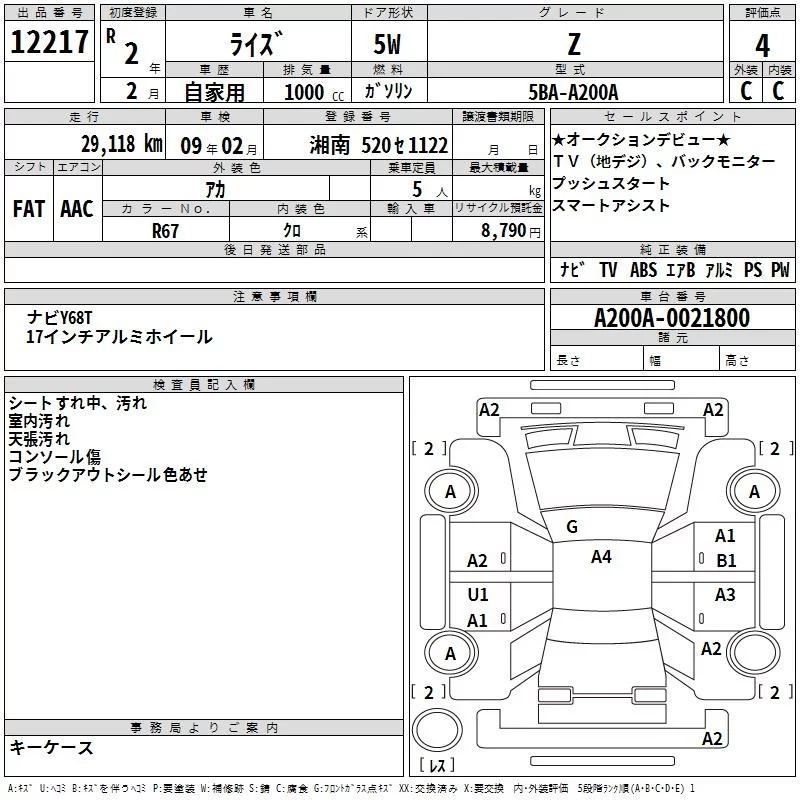Viewport: 800px width, 800px height.
Task: Click chassis number A200A-0021800
Action: pos(672,318)
